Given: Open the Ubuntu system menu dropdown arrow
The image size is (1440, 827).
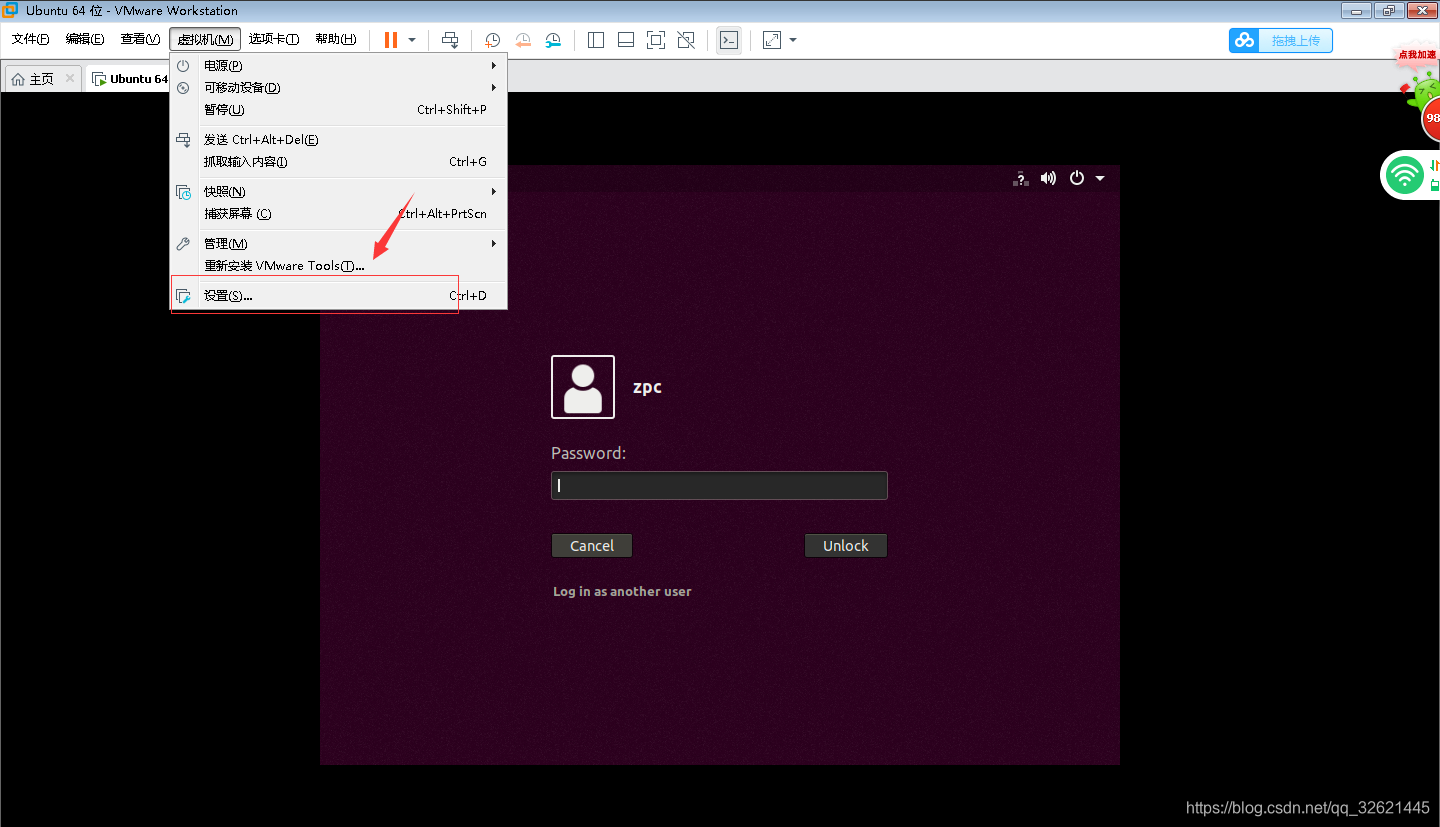Looking at the screenshot, I should click(1100, 179).
